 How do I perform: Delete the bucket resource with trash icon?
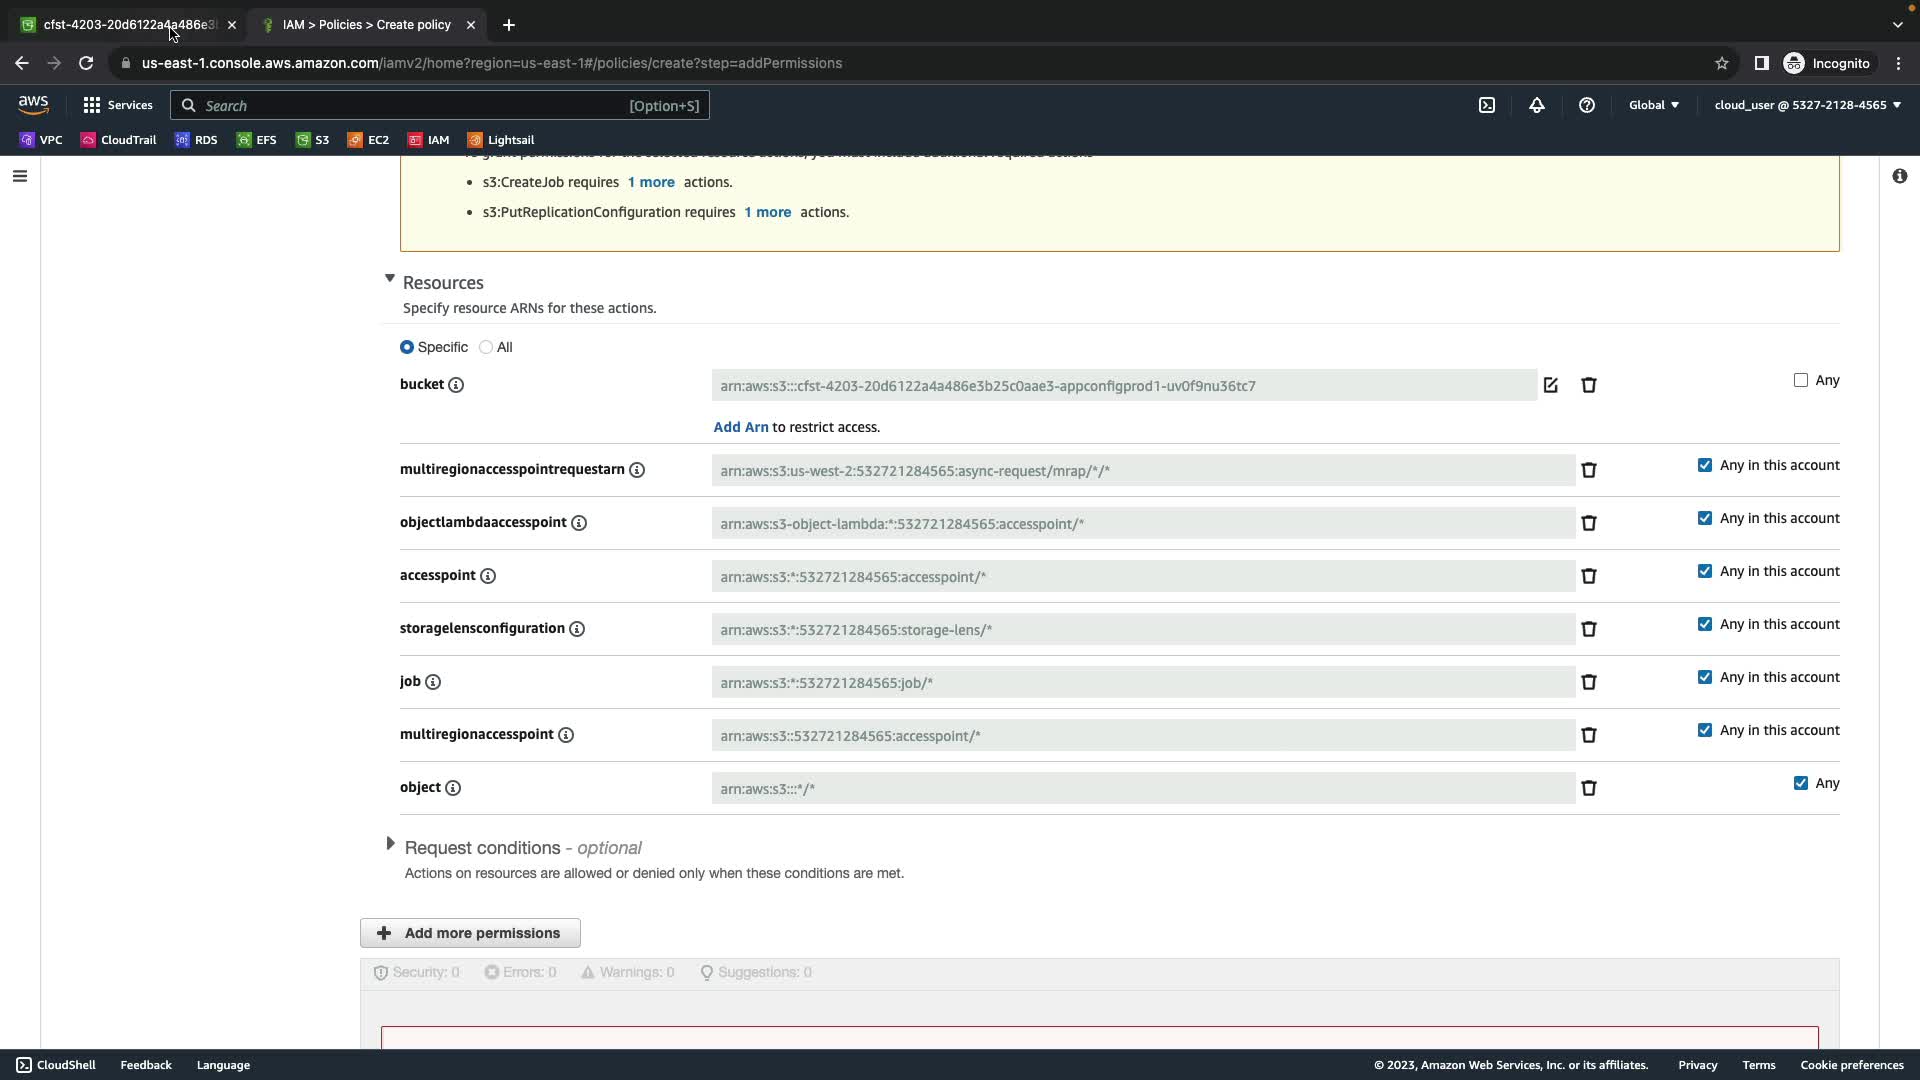tap(1588, 385)
